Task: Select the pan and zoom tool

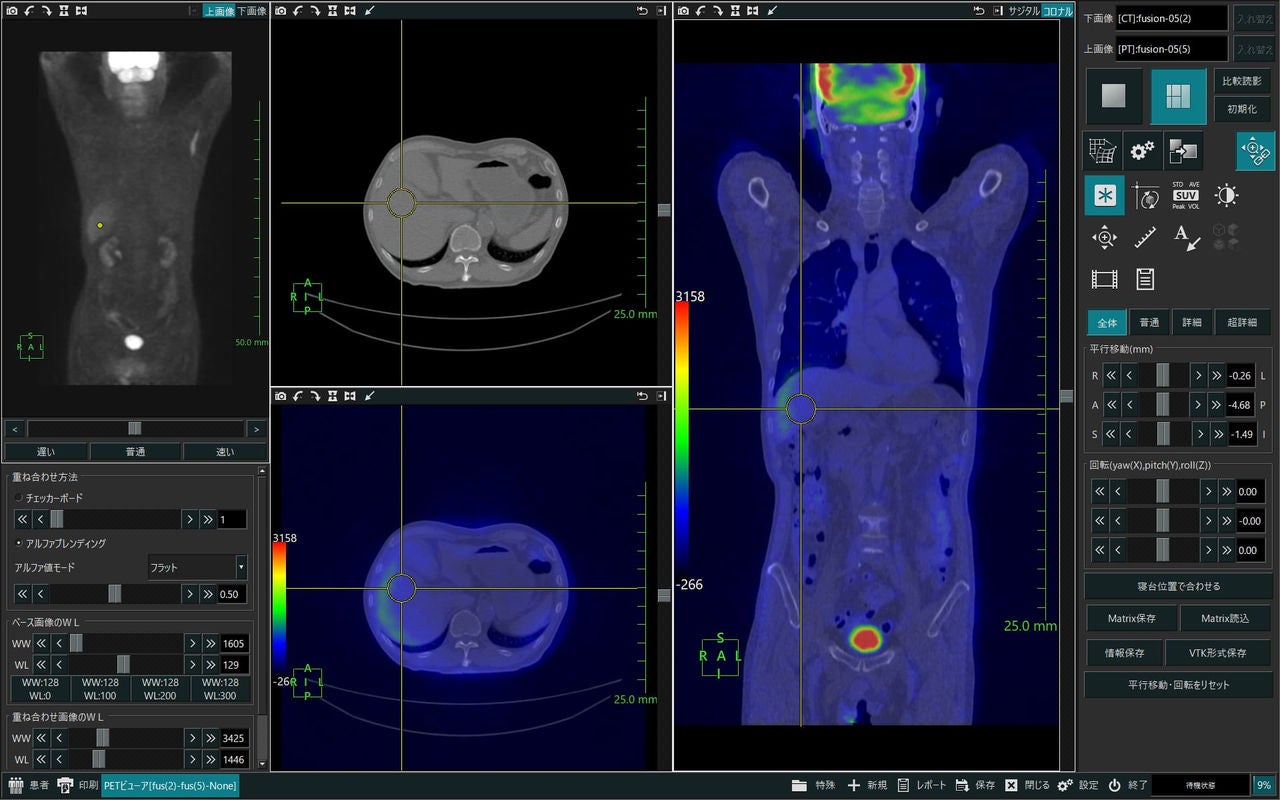Action: 1104,237
